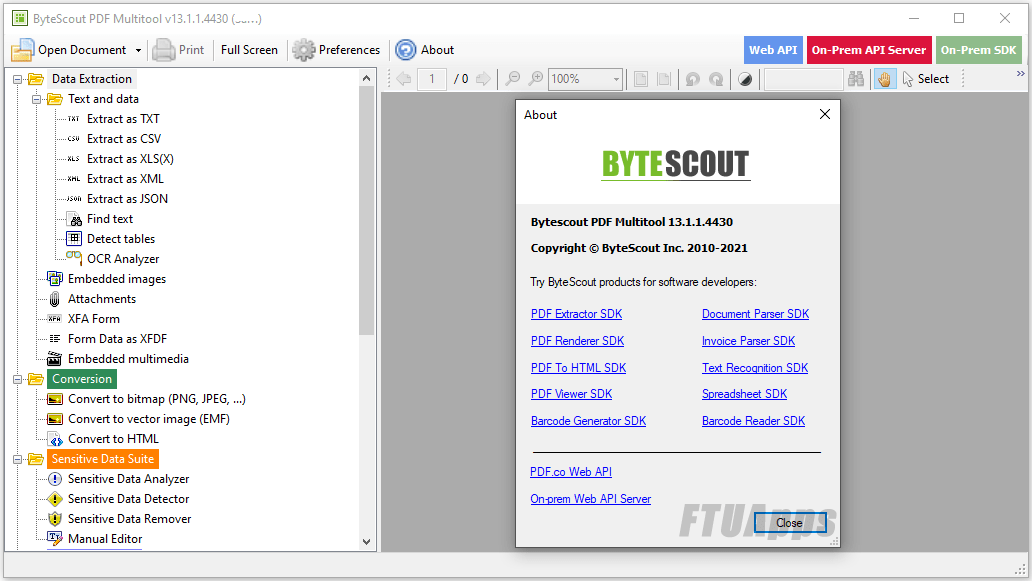This screenshot has height=581, width=1032.
Task: Open the Invoice Parser SDK link
Action: click(748, 341)
